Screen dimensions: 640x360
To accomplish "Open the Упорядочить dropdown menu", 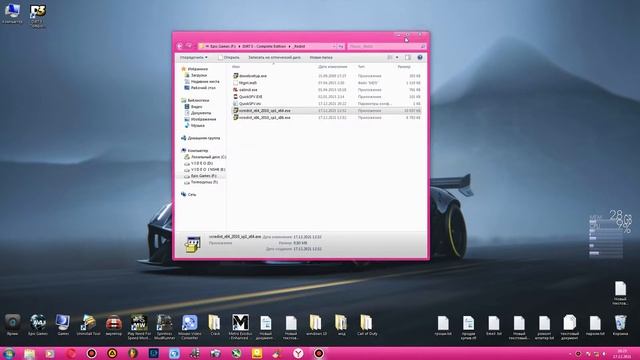I will tap(193, 58).
